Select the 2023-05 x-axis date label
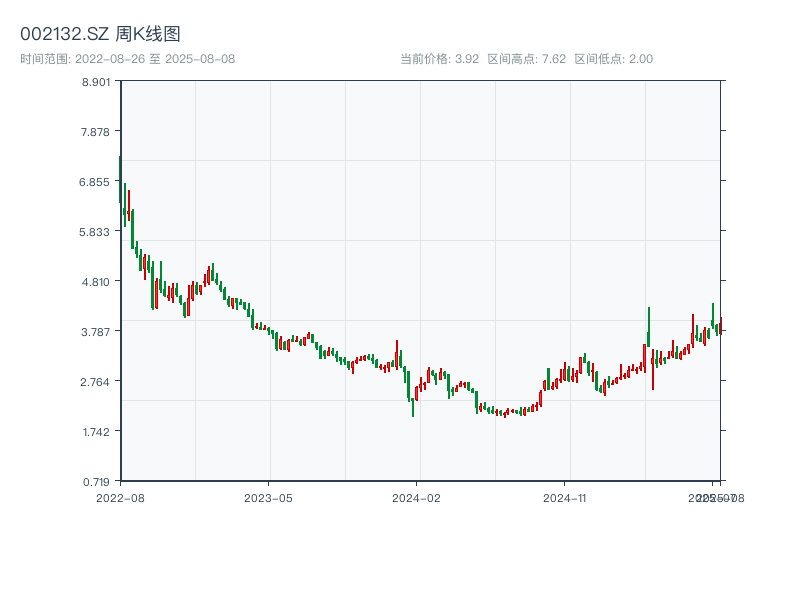Viewport: 800px width, 600px height. point(268,497)
